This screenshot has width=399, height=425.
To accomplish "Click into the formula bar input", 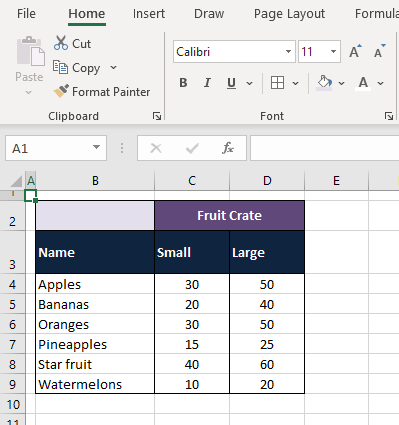I will click(325, 148).
